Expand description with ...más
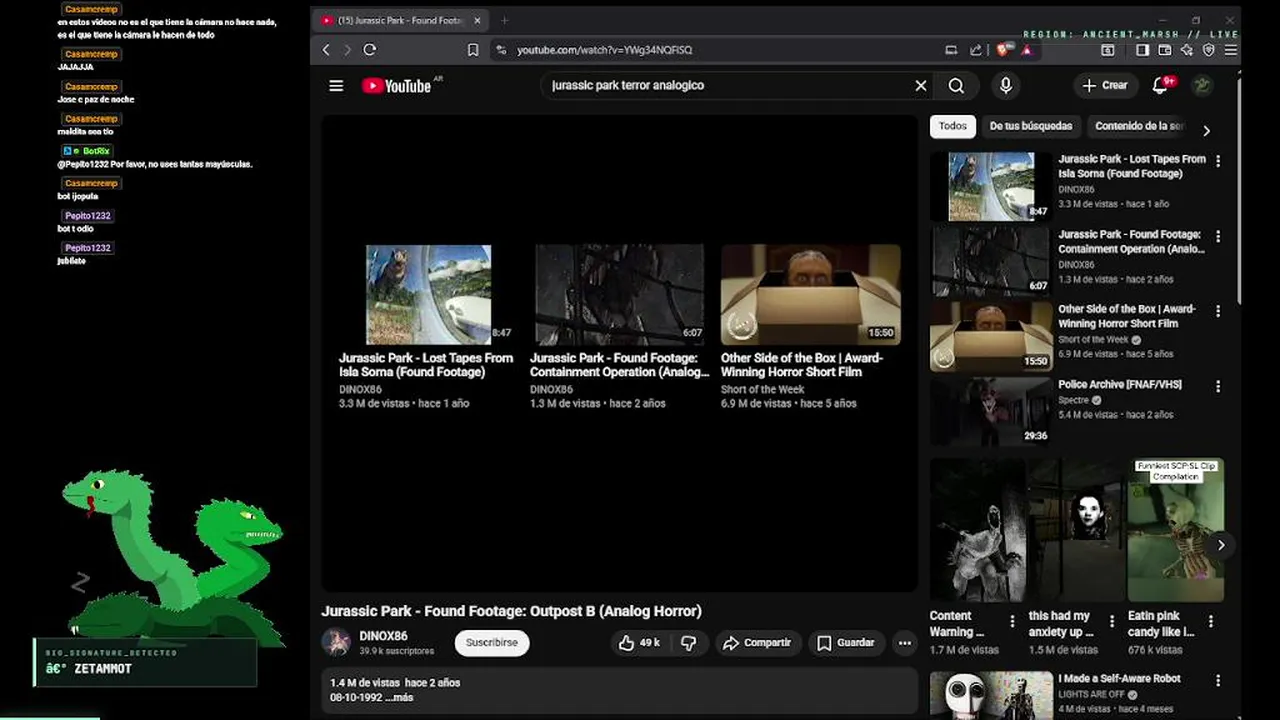The width and height of the screenshot is (1280, 720). [x=400, y=698]
